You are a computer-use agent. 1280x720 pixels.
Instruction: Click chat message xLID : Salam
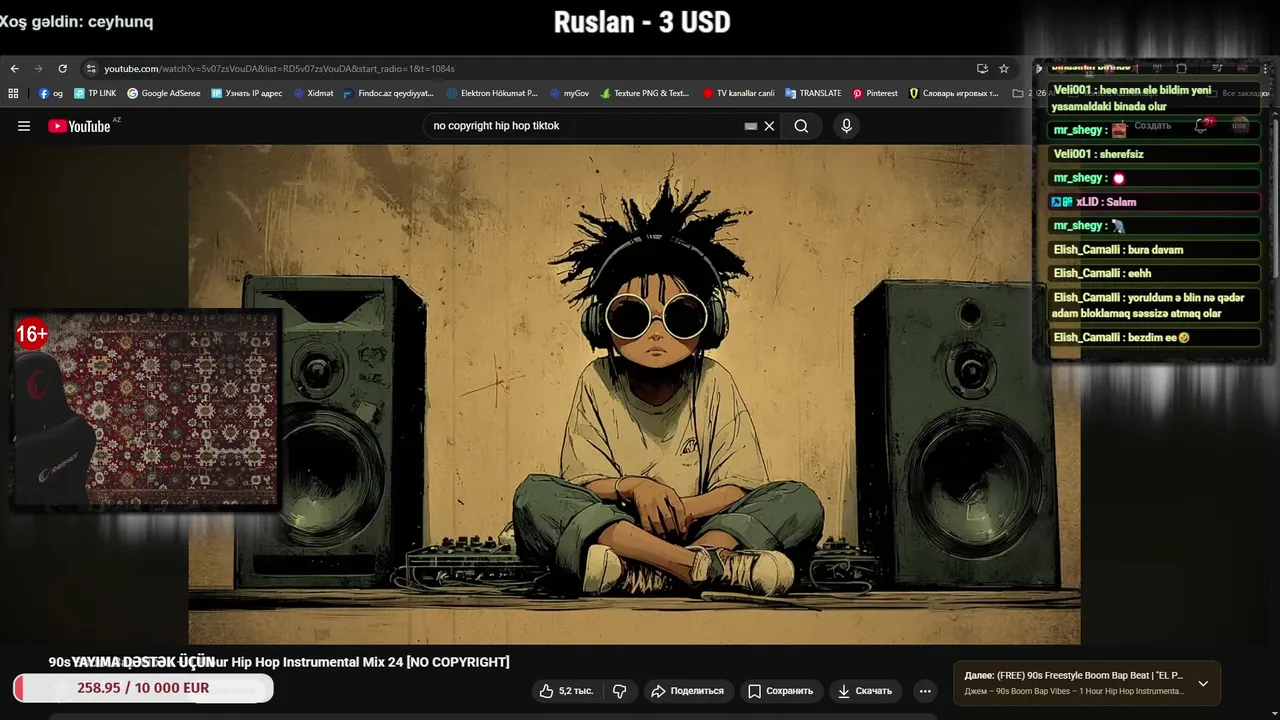pos(1155,202)
